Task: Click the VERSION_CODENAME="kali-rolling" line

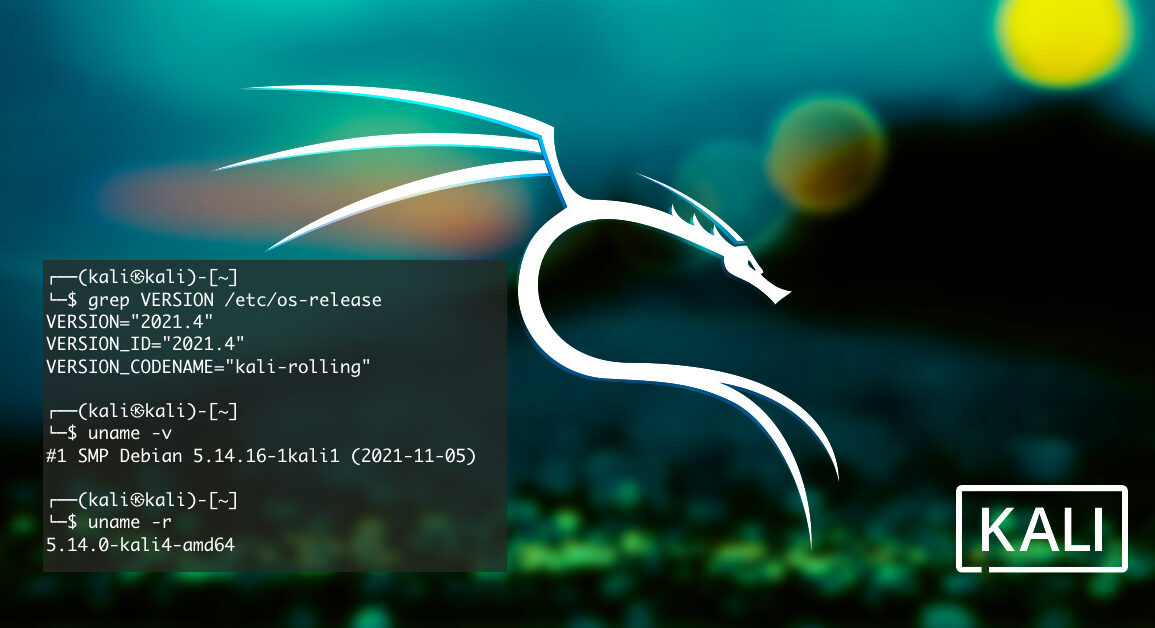Action: (208, 366)
